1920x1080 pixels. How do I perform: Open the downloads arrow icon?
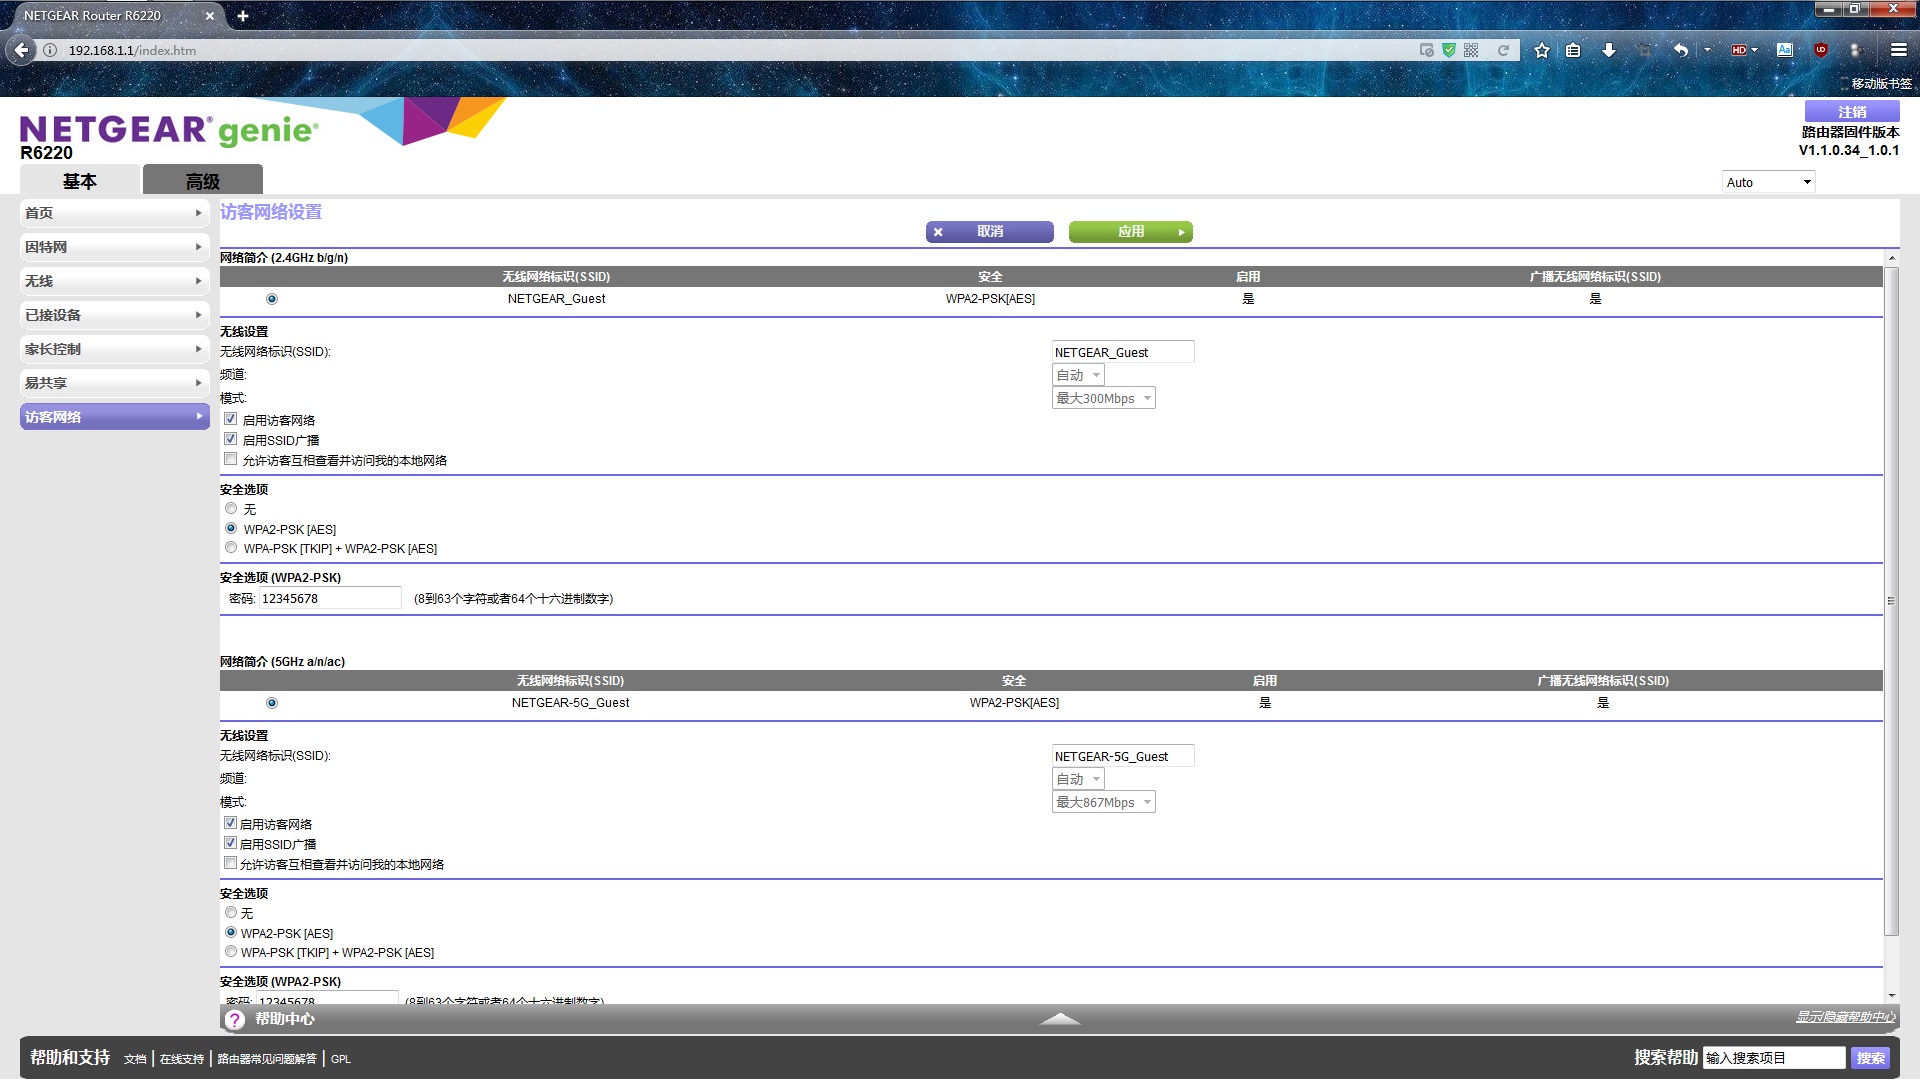pos(1609,50)
